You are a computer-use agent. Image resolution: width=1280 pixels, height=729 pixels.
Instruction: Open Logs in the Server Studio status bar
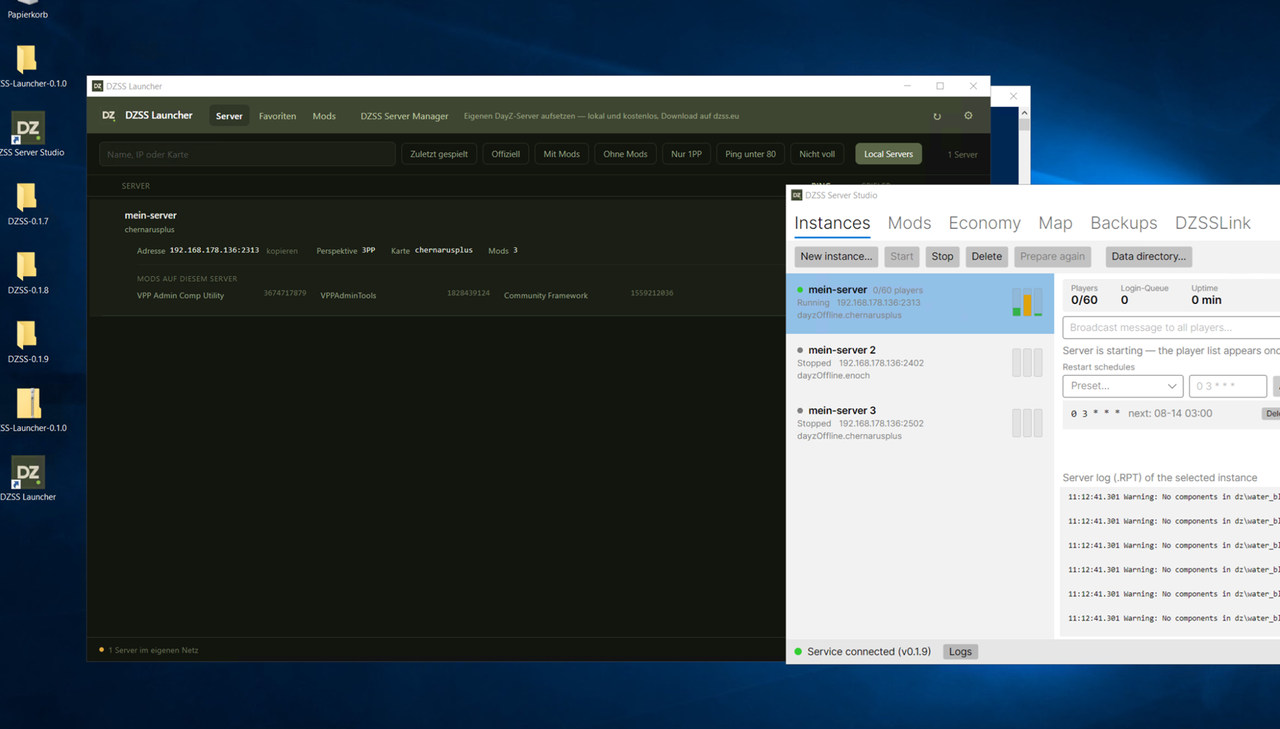(960, 652)
